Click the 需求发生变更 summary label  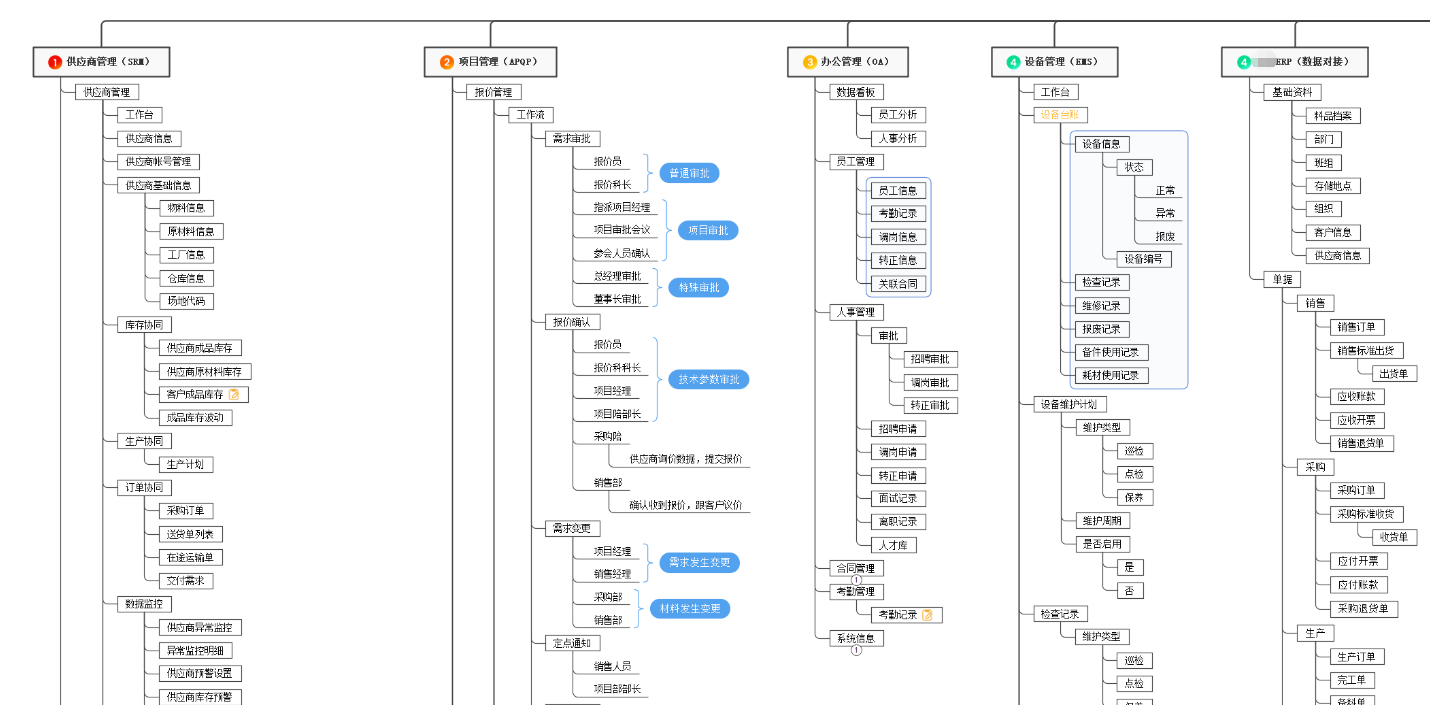(x=699, y=563)
